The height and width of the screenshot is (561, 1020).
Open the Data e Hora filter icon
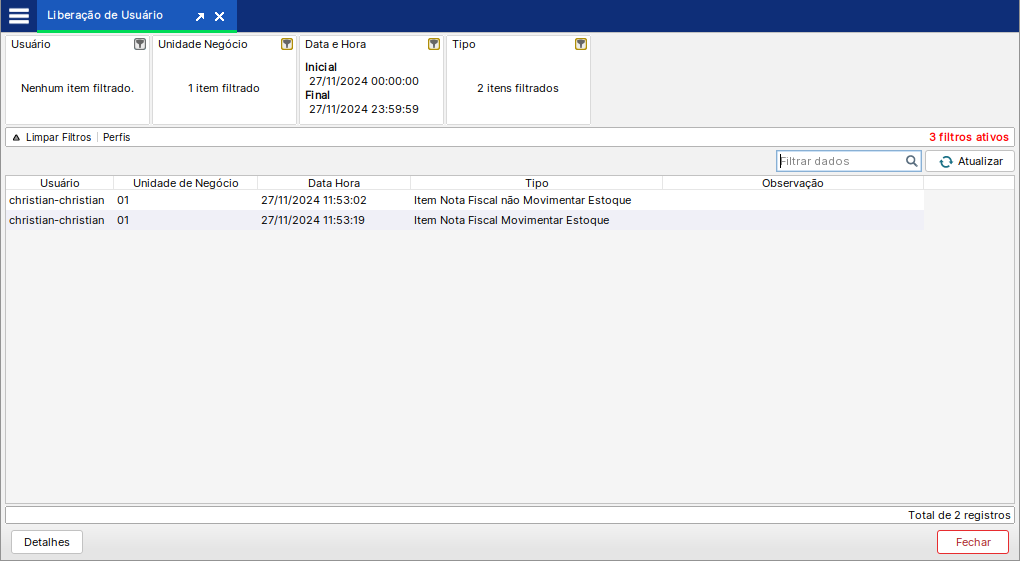tap(434, 44)
